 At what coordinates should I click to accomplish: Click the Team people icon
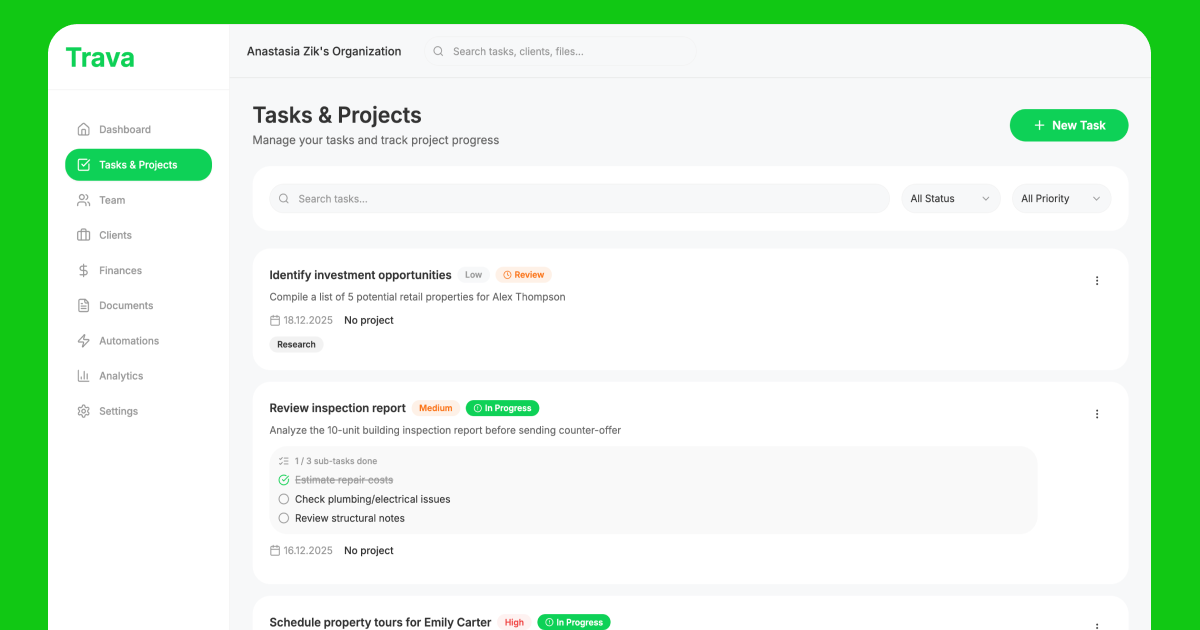click(84, 200)
